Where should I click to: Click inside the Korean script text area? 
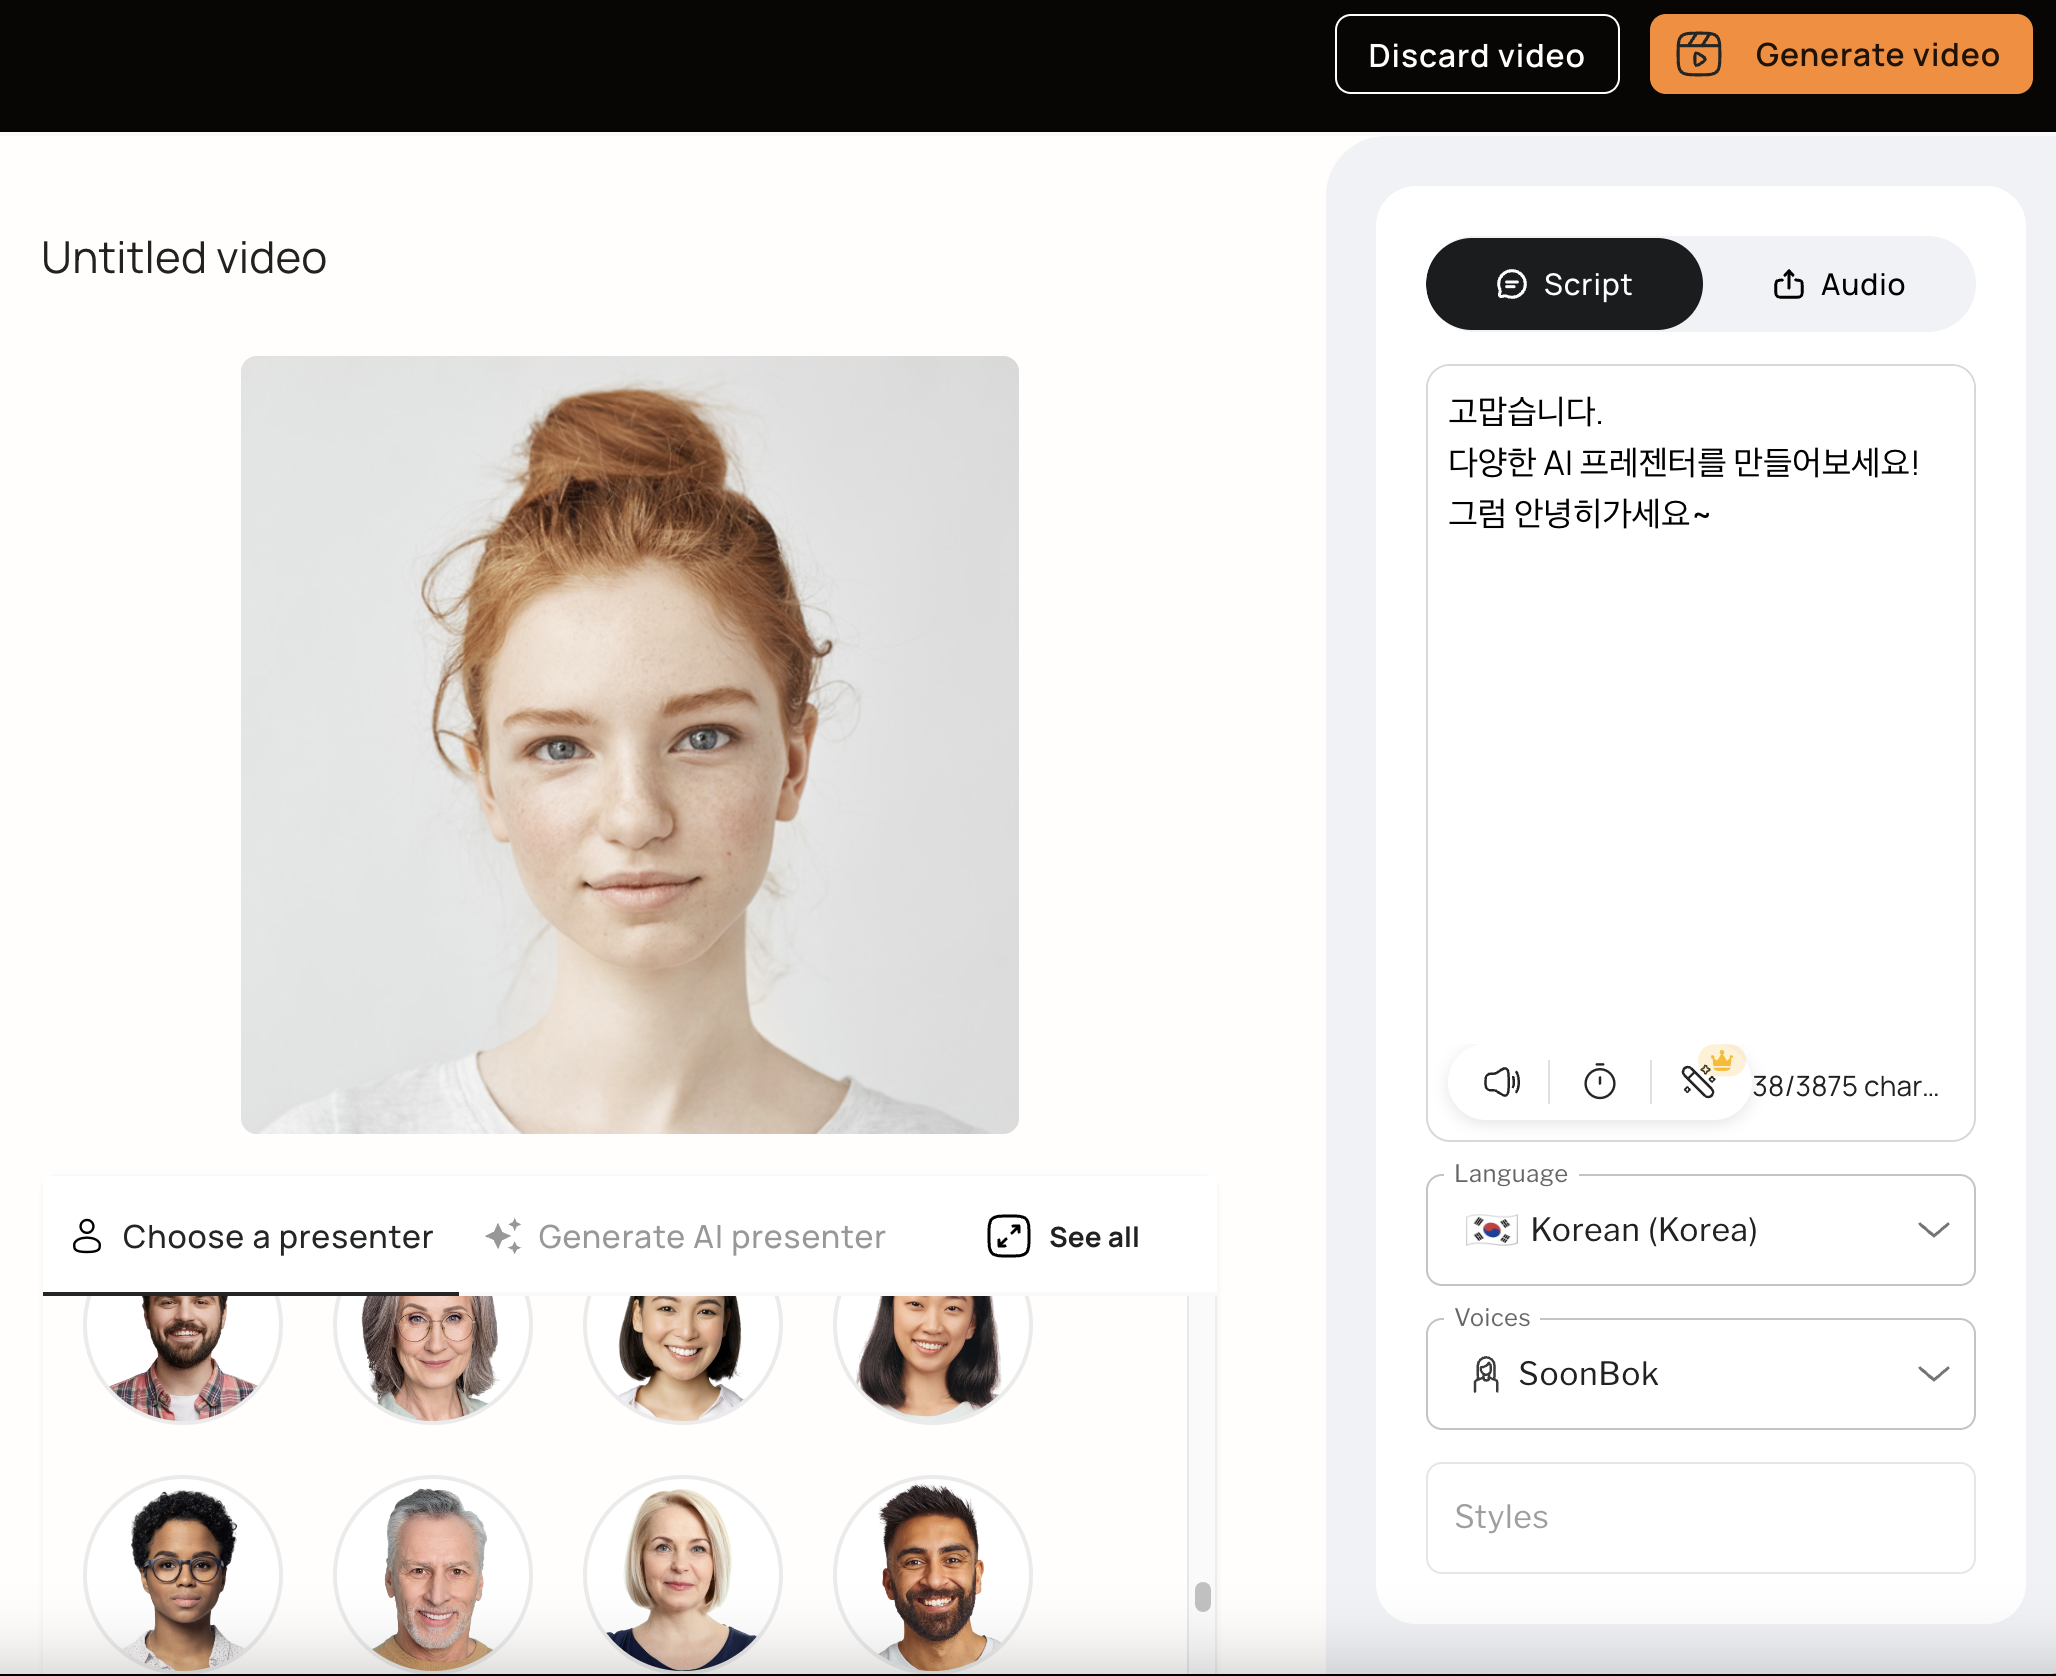click(1700, 750)
